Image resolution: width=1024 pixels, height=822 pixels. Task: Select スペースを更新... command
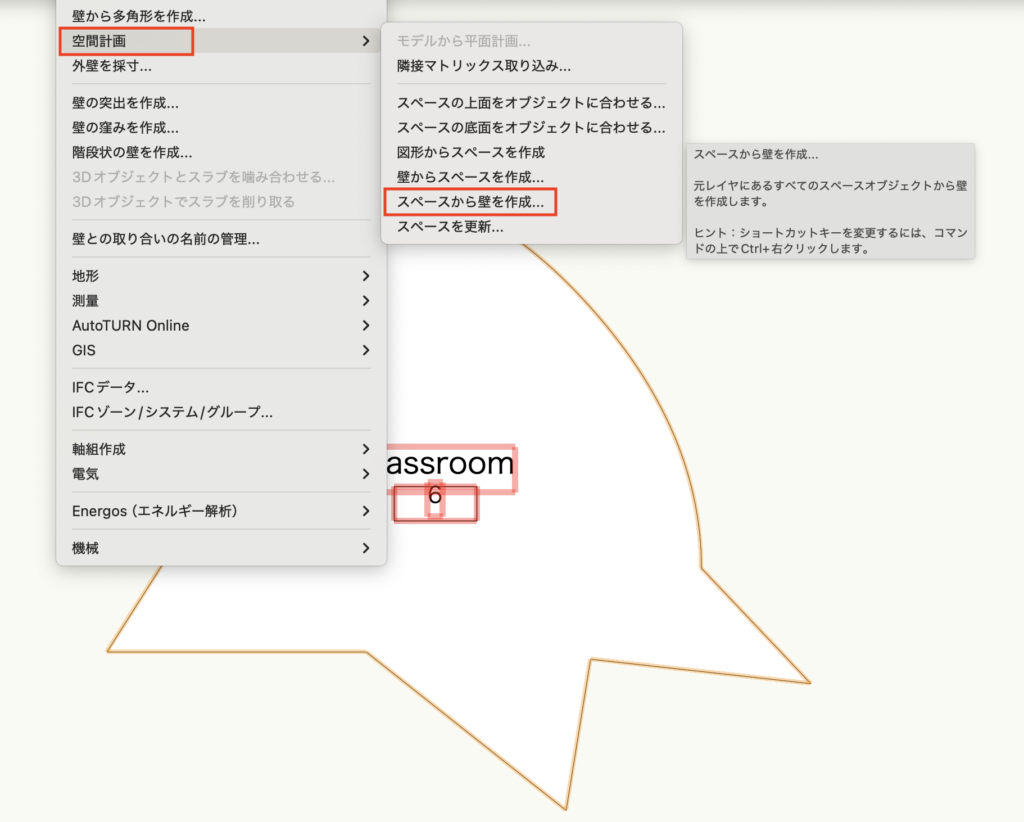pos(450,227)
